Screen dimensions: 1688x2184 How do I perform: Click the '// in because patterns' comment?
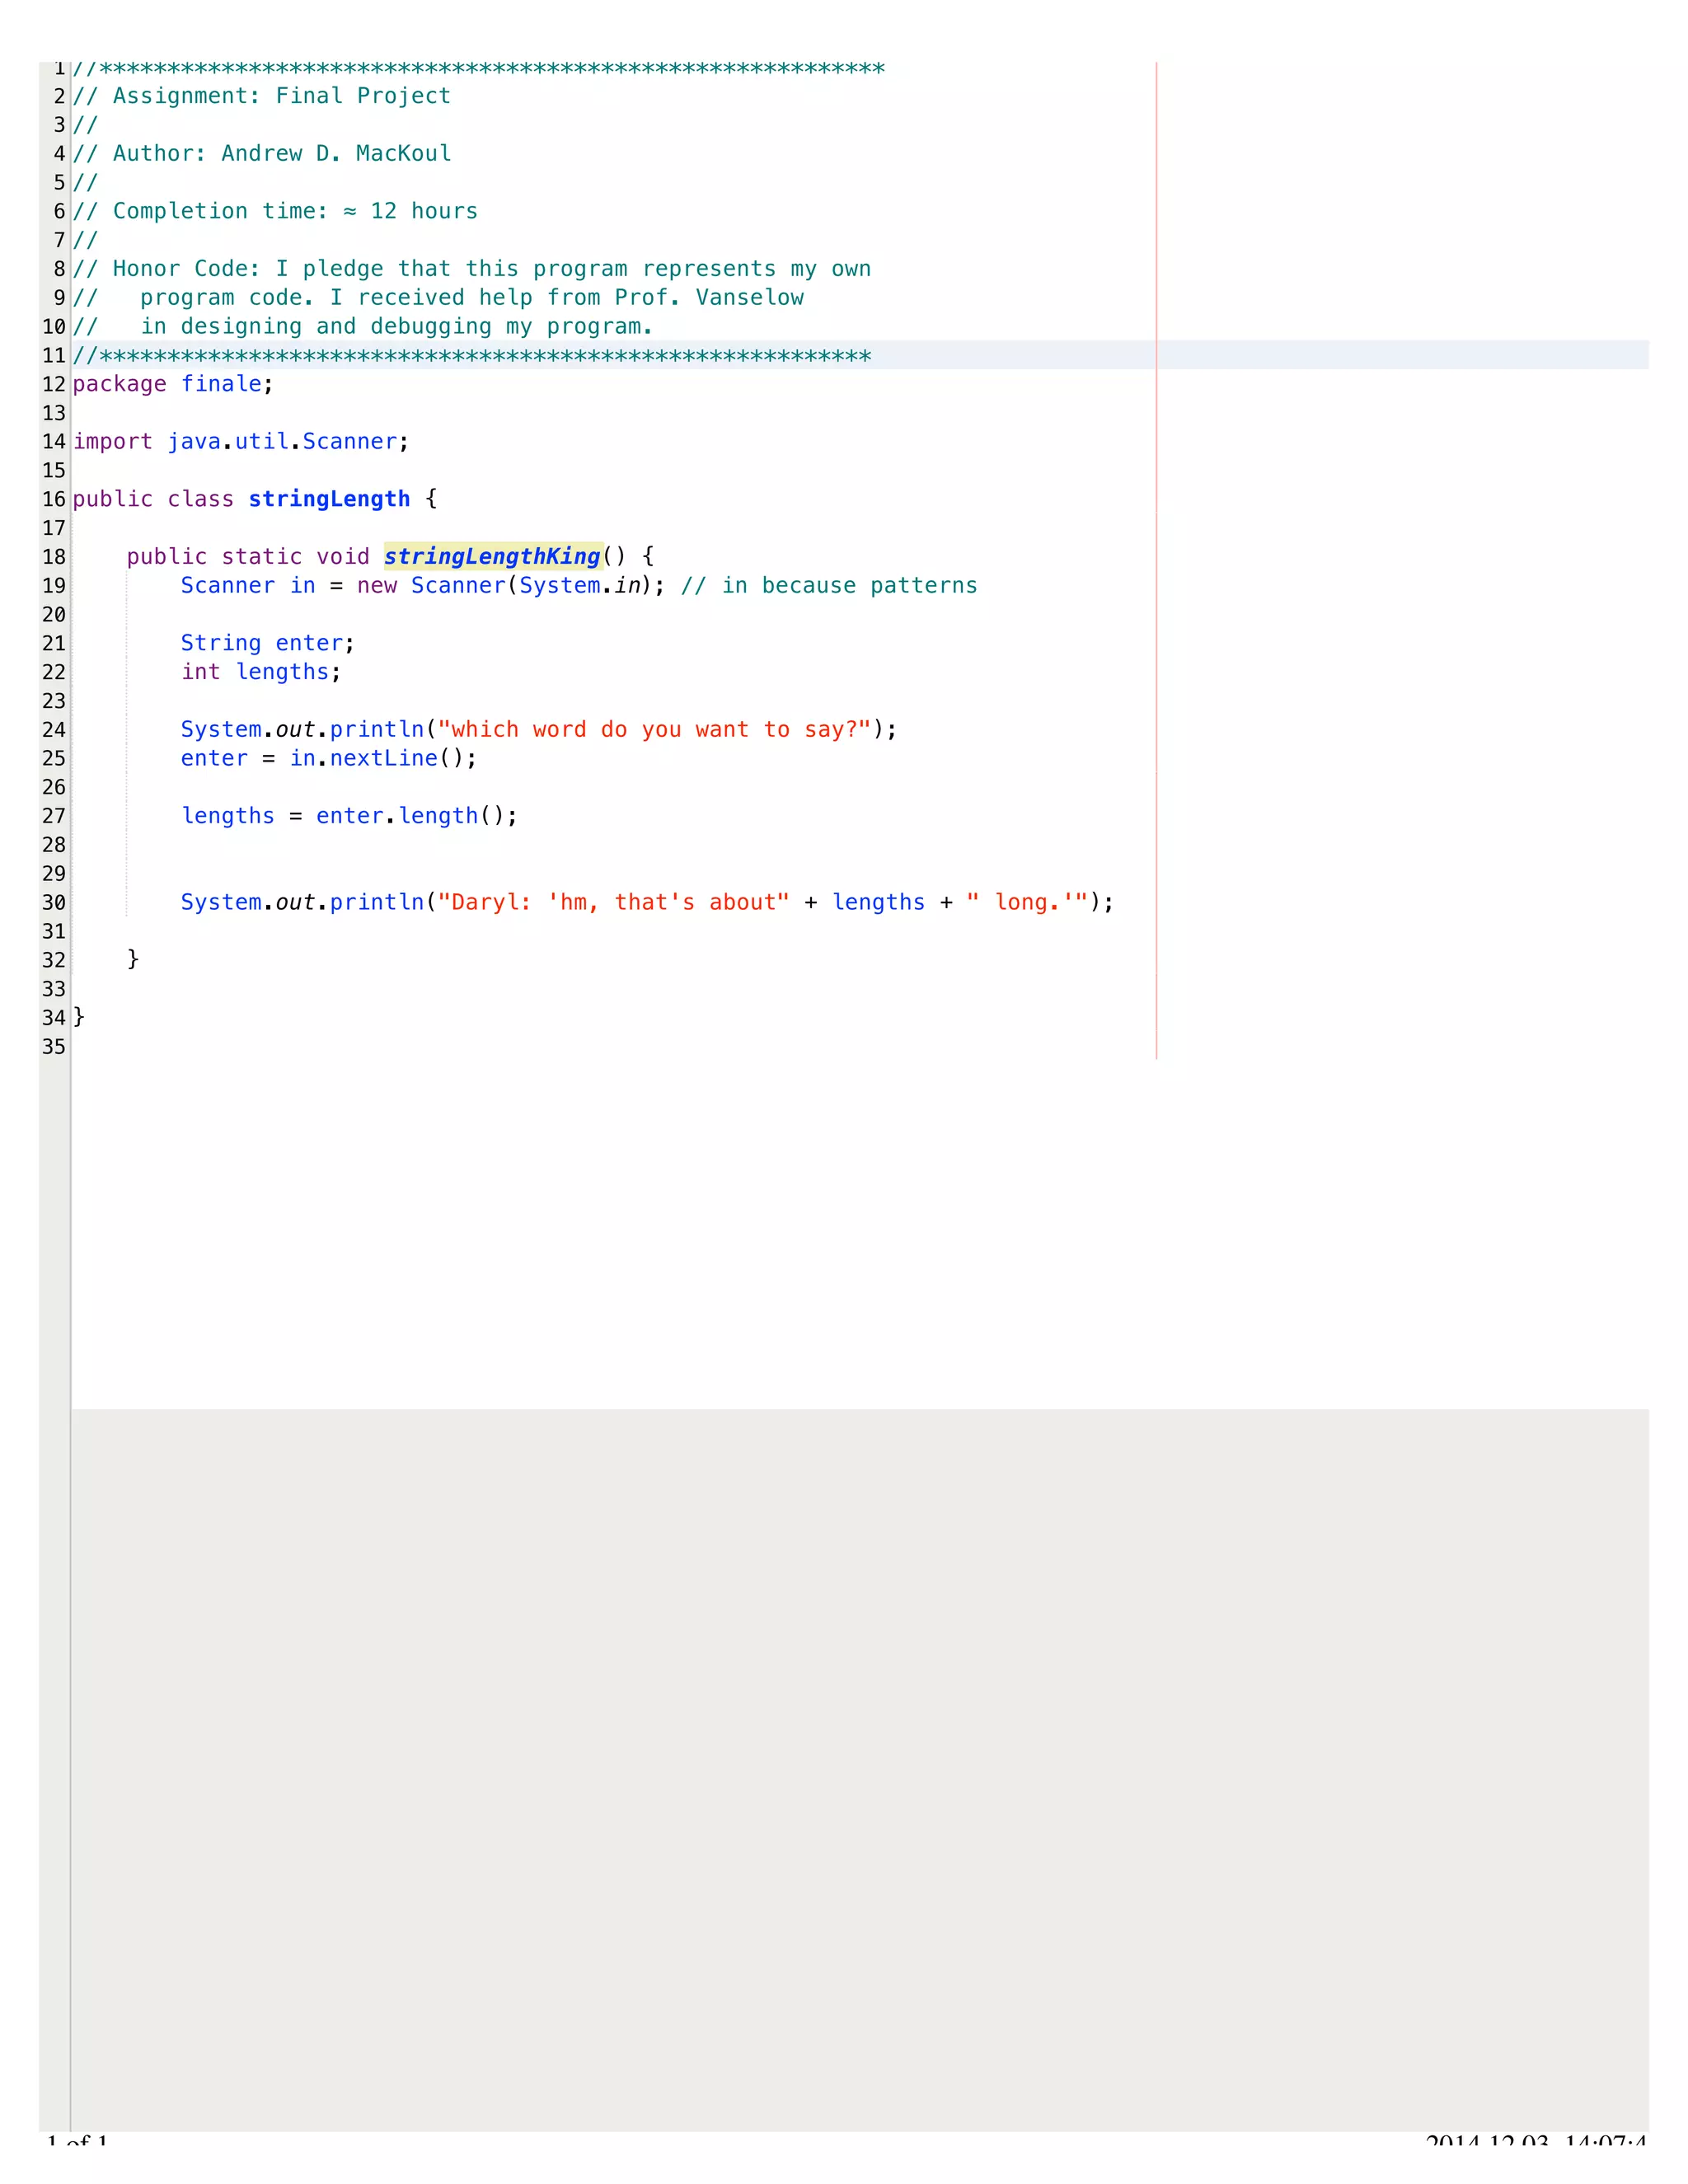coord(829,585)
